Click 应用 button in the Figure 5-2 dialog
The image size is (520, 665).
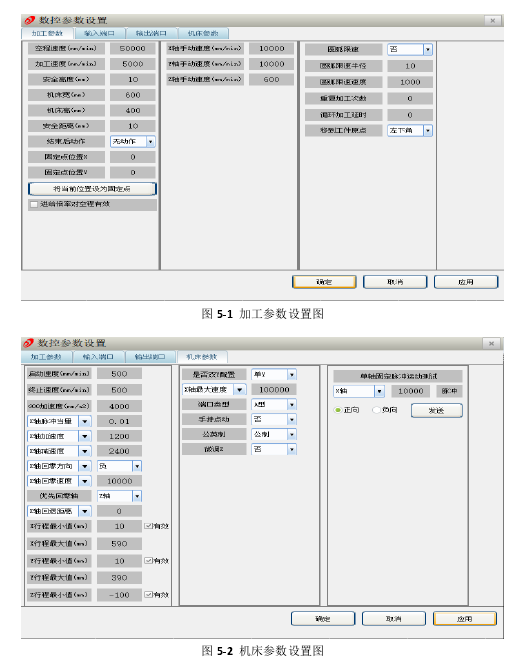click(x=464, y=619)
